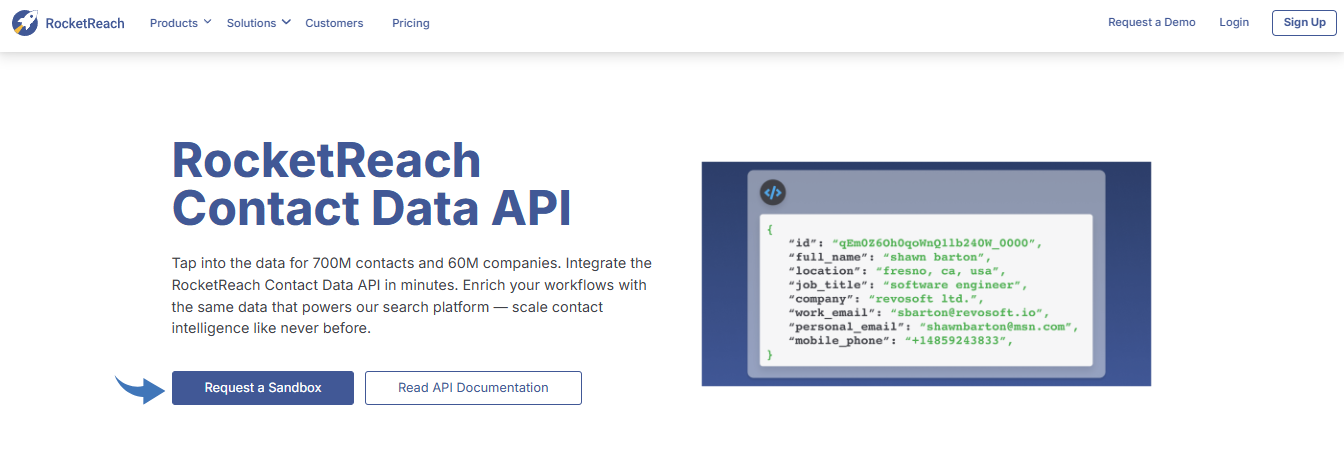
Task: Click the "personal_email" line in code sample
Action: pyautogui.click(x=933, y=327)
